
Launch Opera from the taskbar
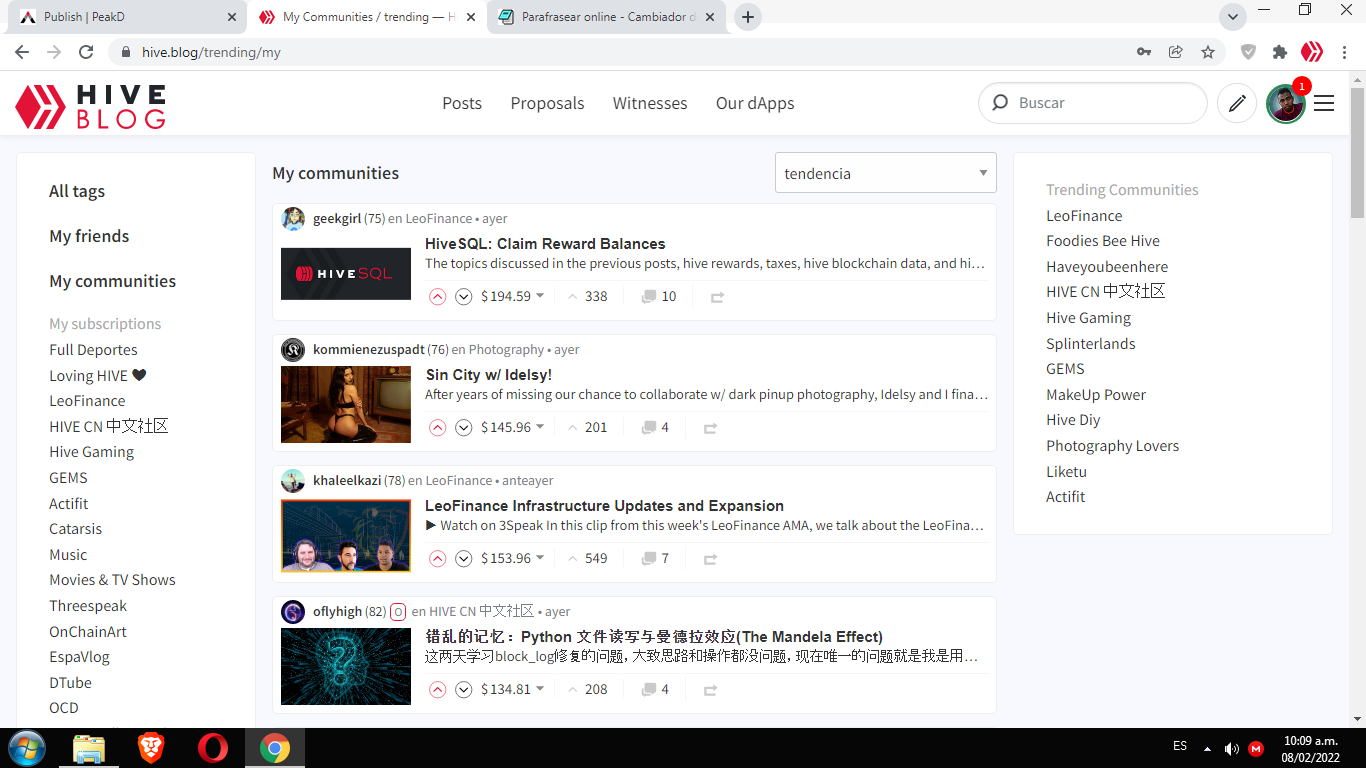(x=212, y=748)
